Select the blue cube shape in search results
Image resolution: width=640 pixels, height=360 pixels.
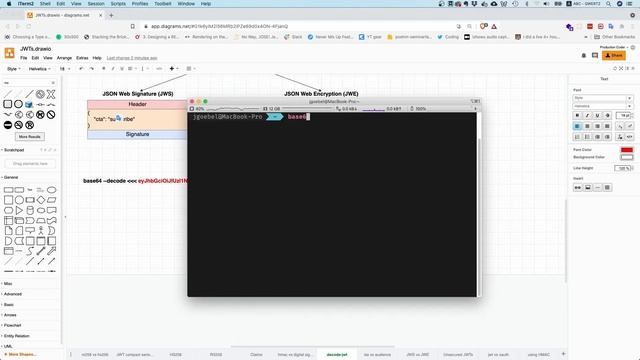[x=29, y=104]
